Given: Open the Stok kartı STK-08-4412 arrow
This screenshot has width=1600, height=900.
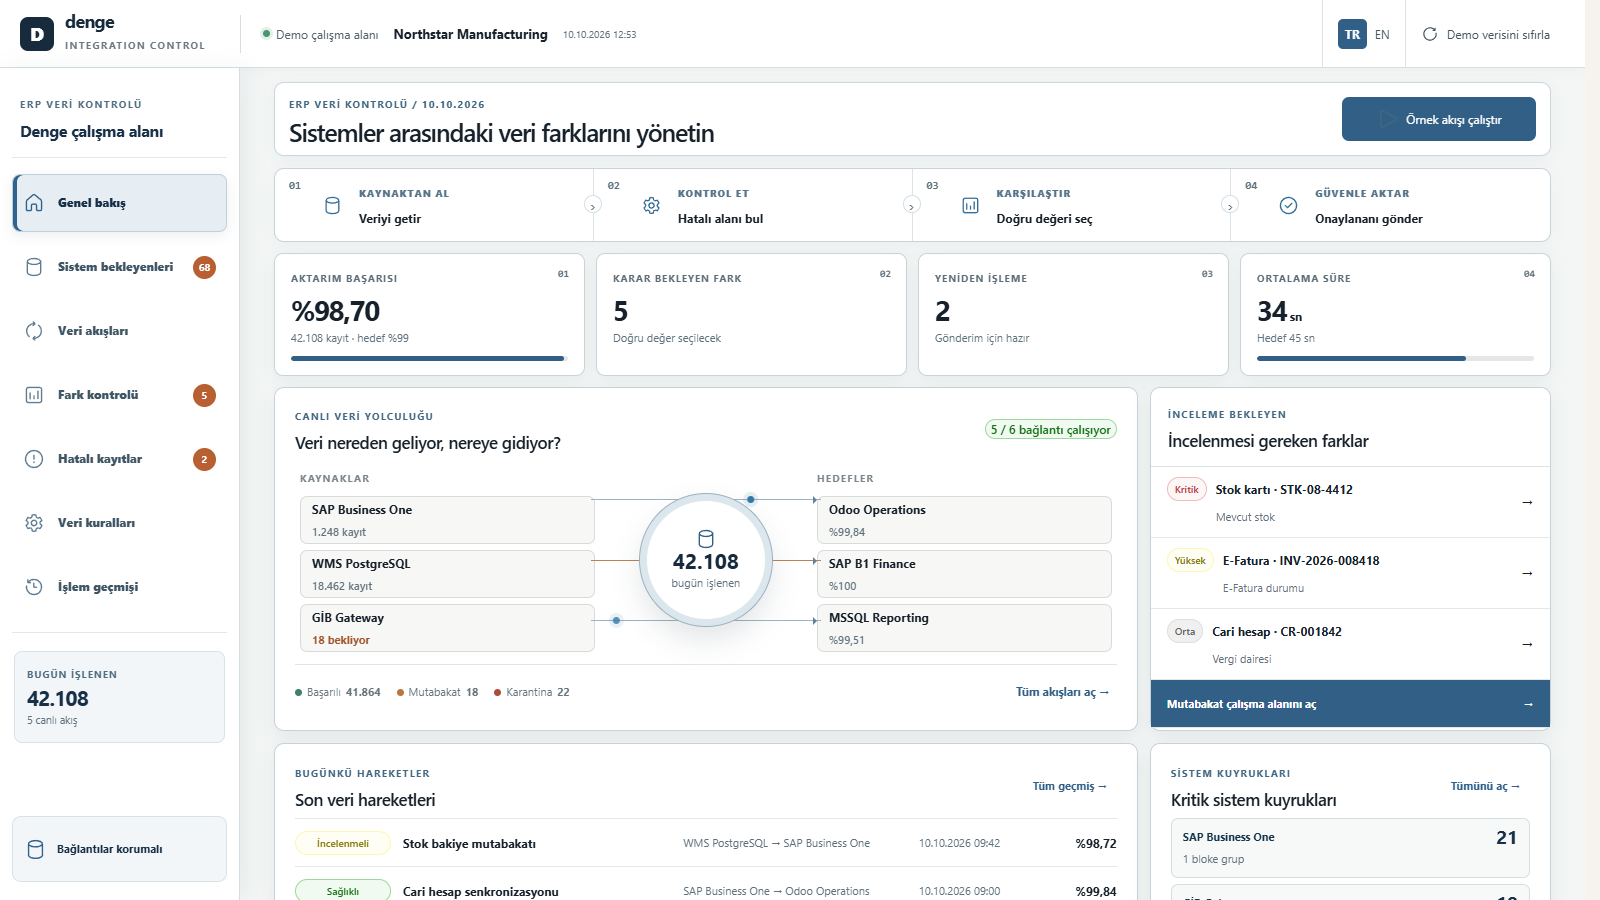Looking at the screenshot, I should (x=1527, y=502).
